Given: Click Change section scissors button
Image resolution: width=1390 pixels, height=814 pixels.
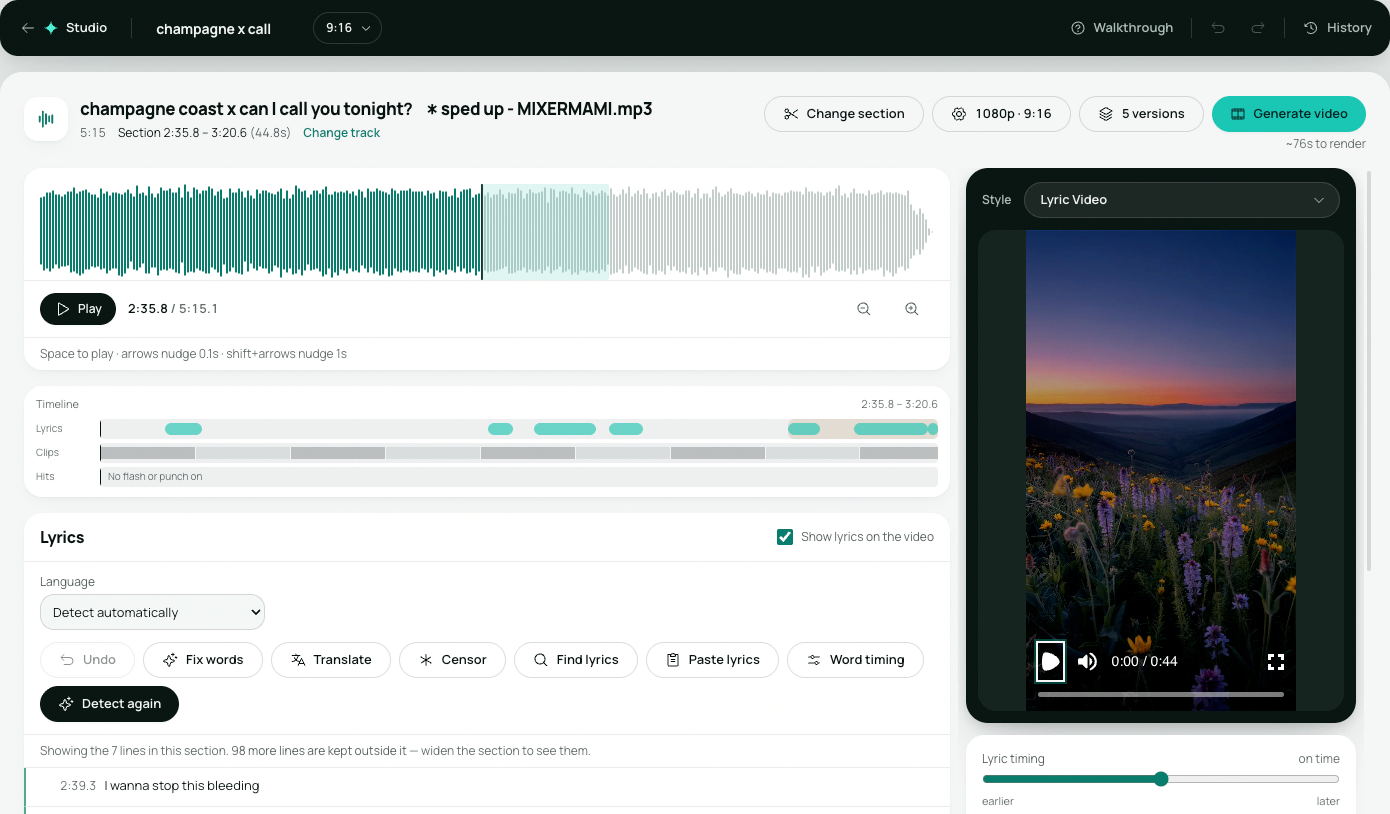Looking at the screenshot, I should click(x=843, y=114).
